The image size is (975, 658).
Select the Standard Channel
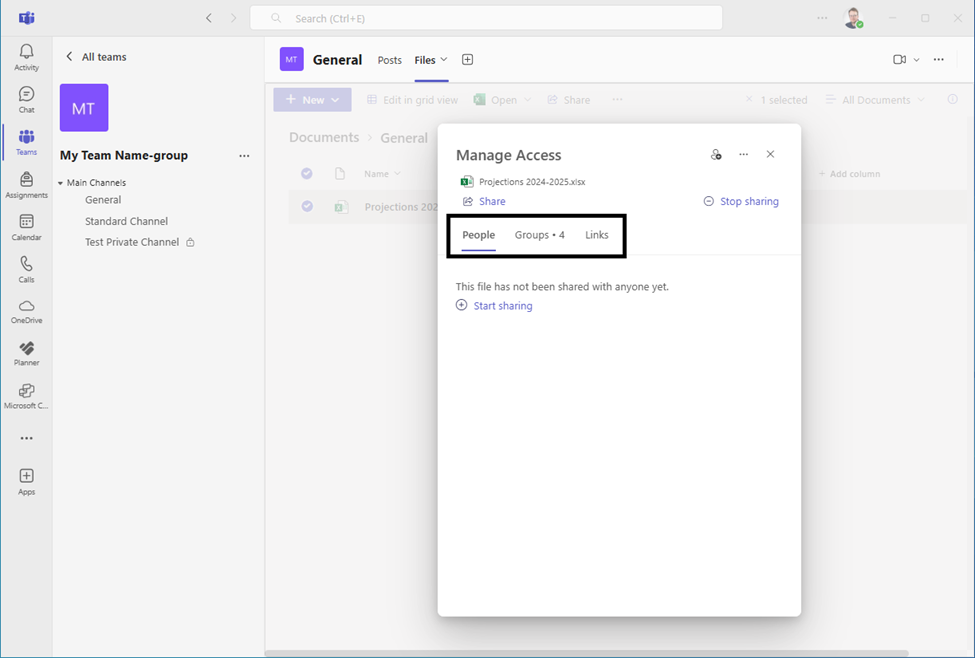[126, 221]
